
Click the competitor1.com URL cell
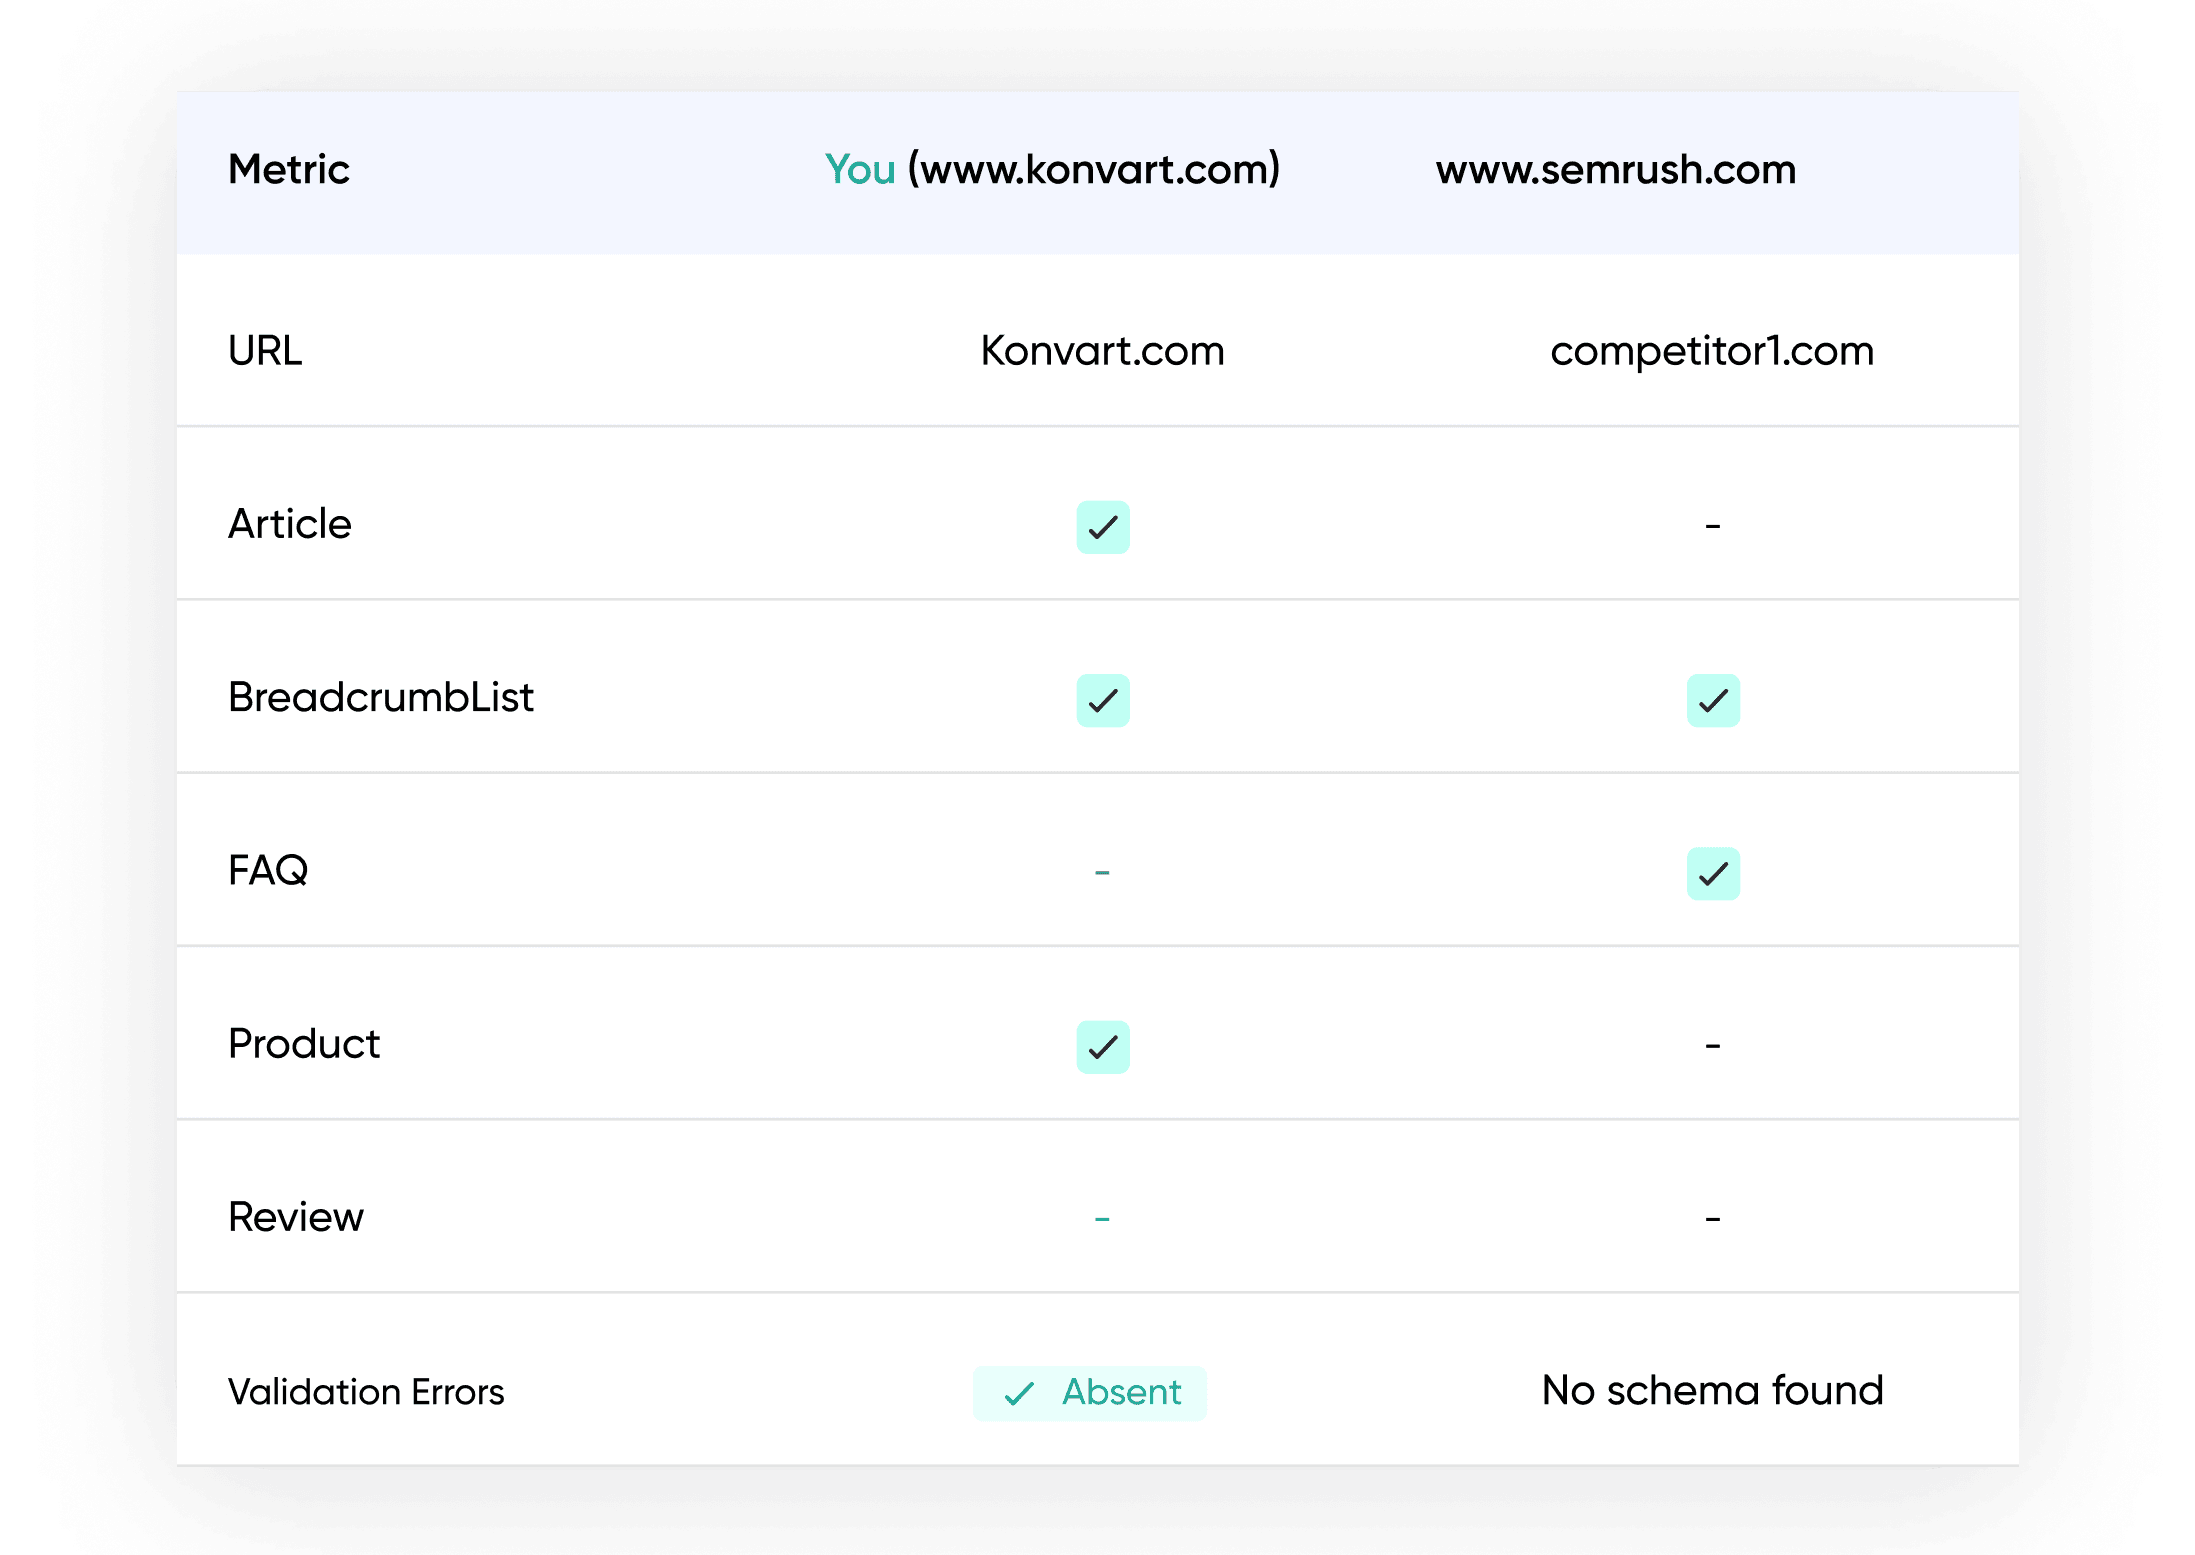pos(1711,351)
